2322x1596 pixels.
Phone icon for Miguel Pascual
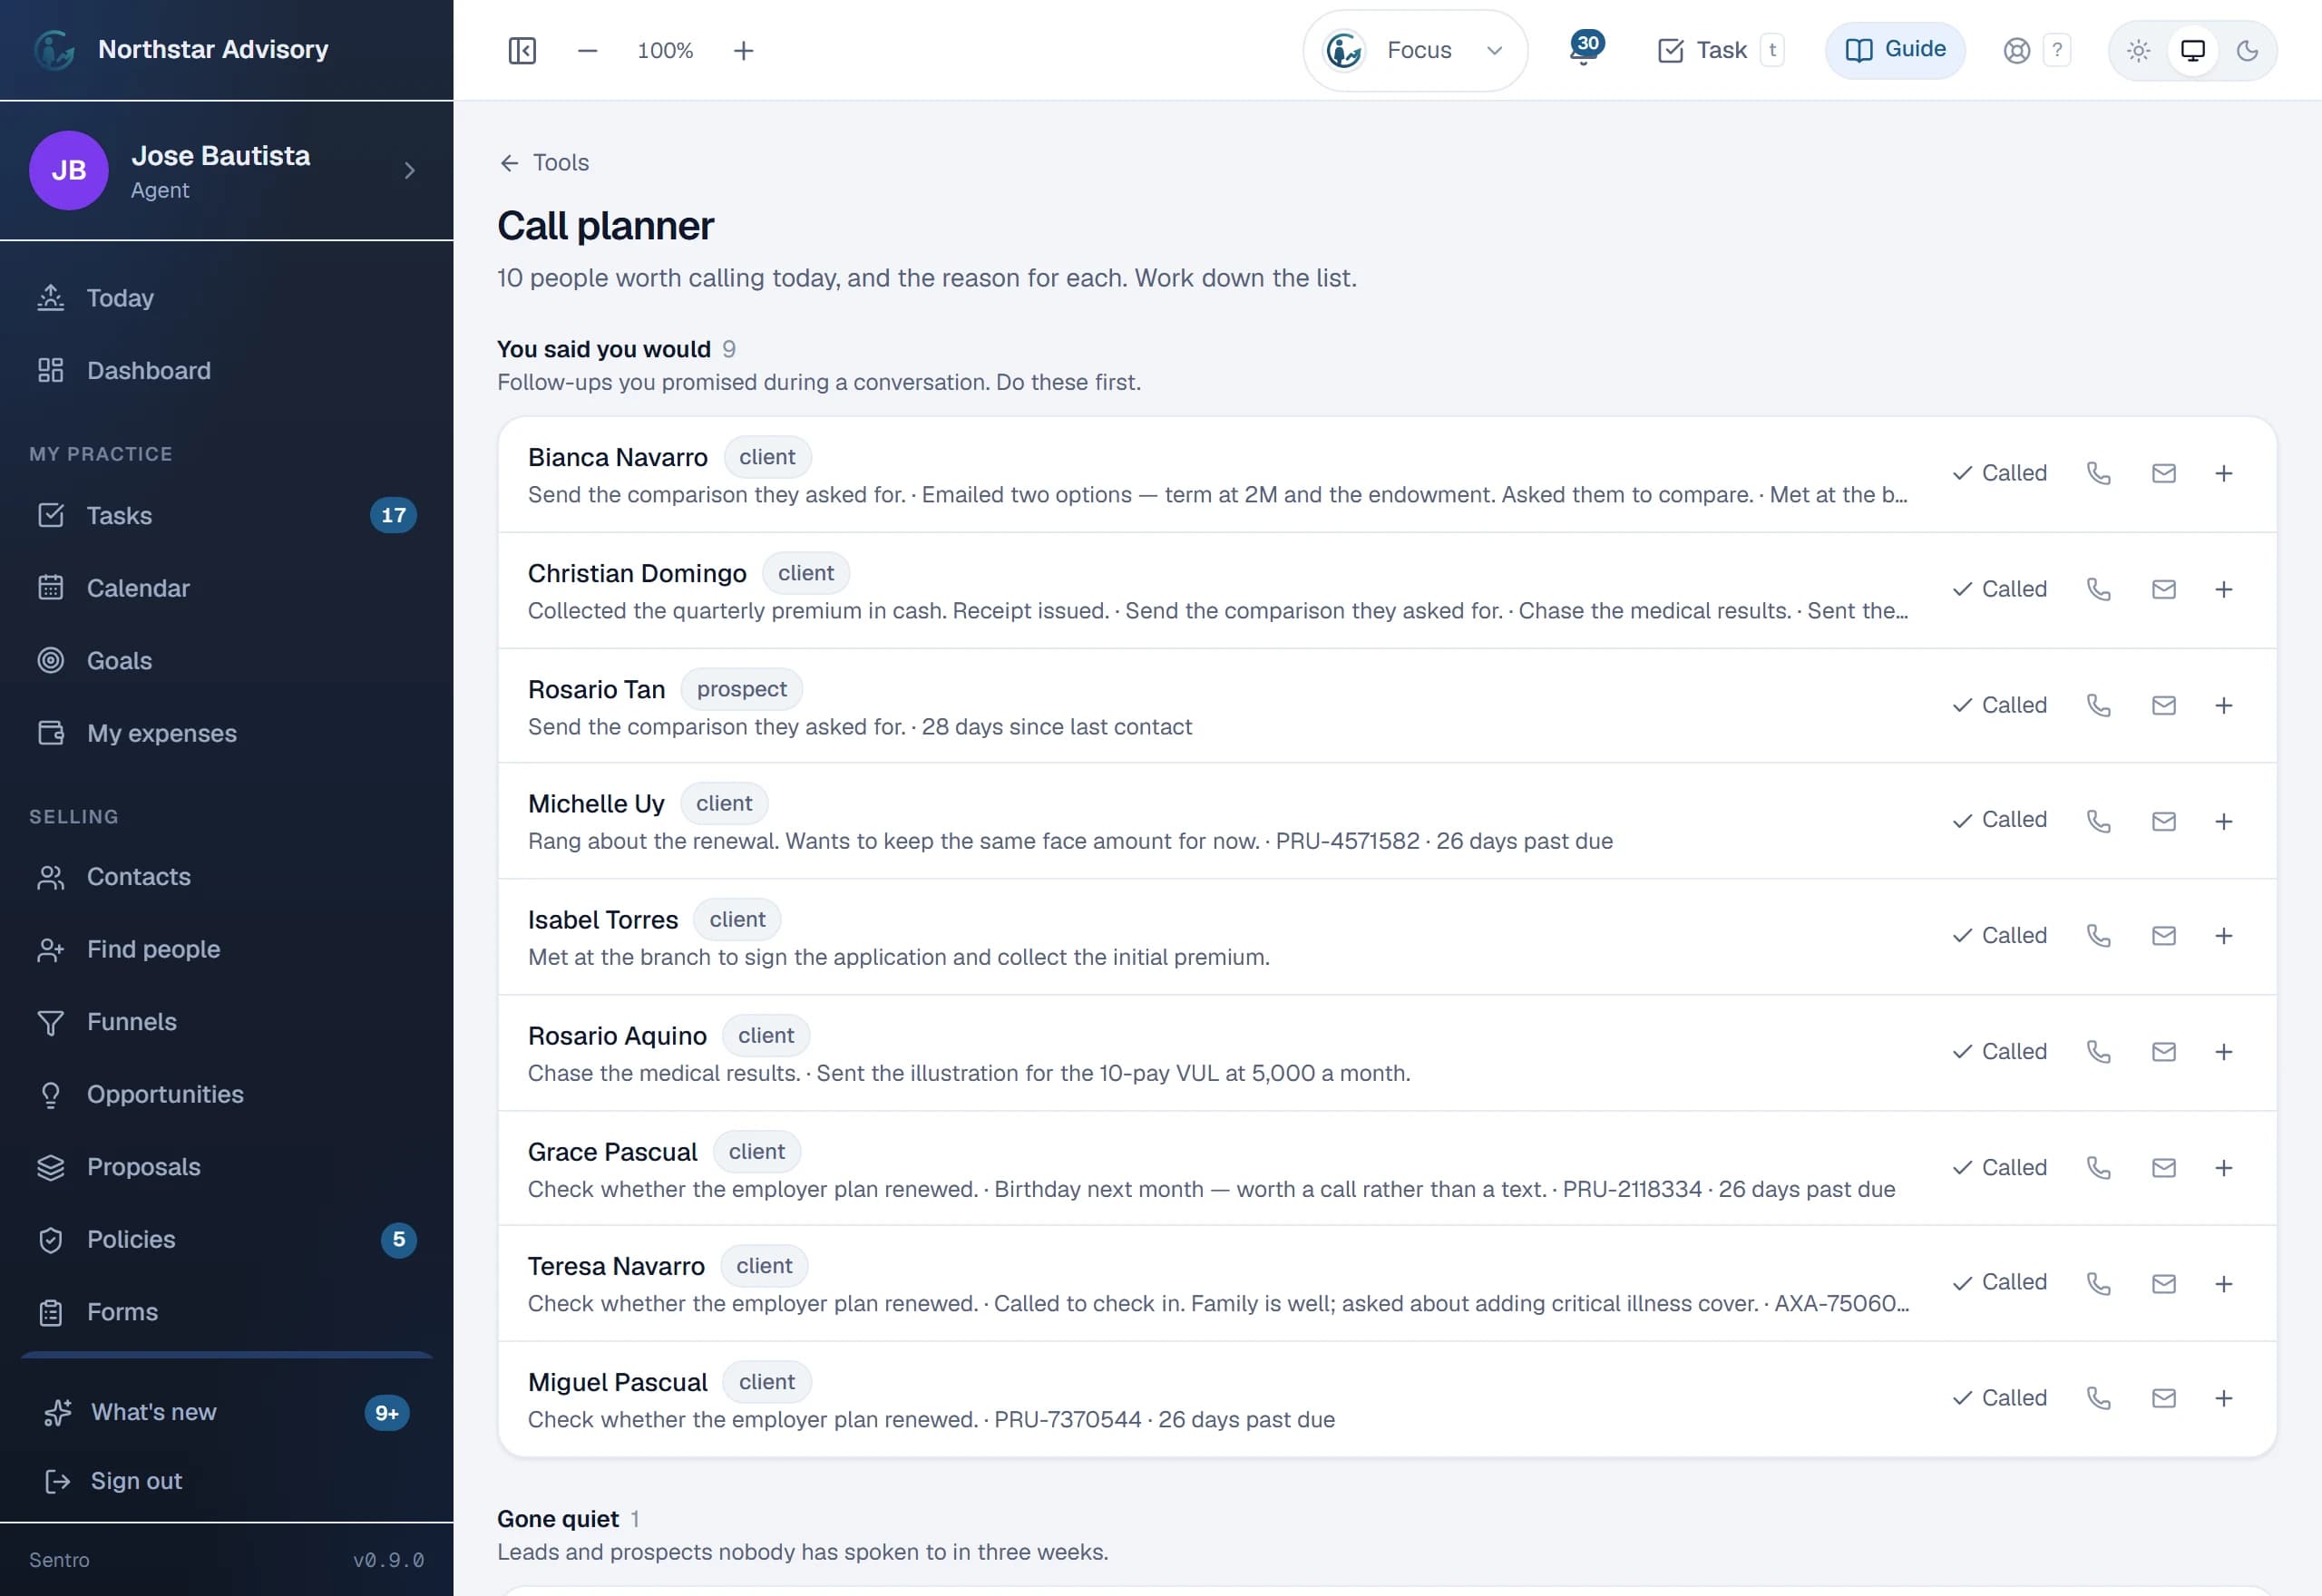pyautogui.click(x=2098, y=1398)
